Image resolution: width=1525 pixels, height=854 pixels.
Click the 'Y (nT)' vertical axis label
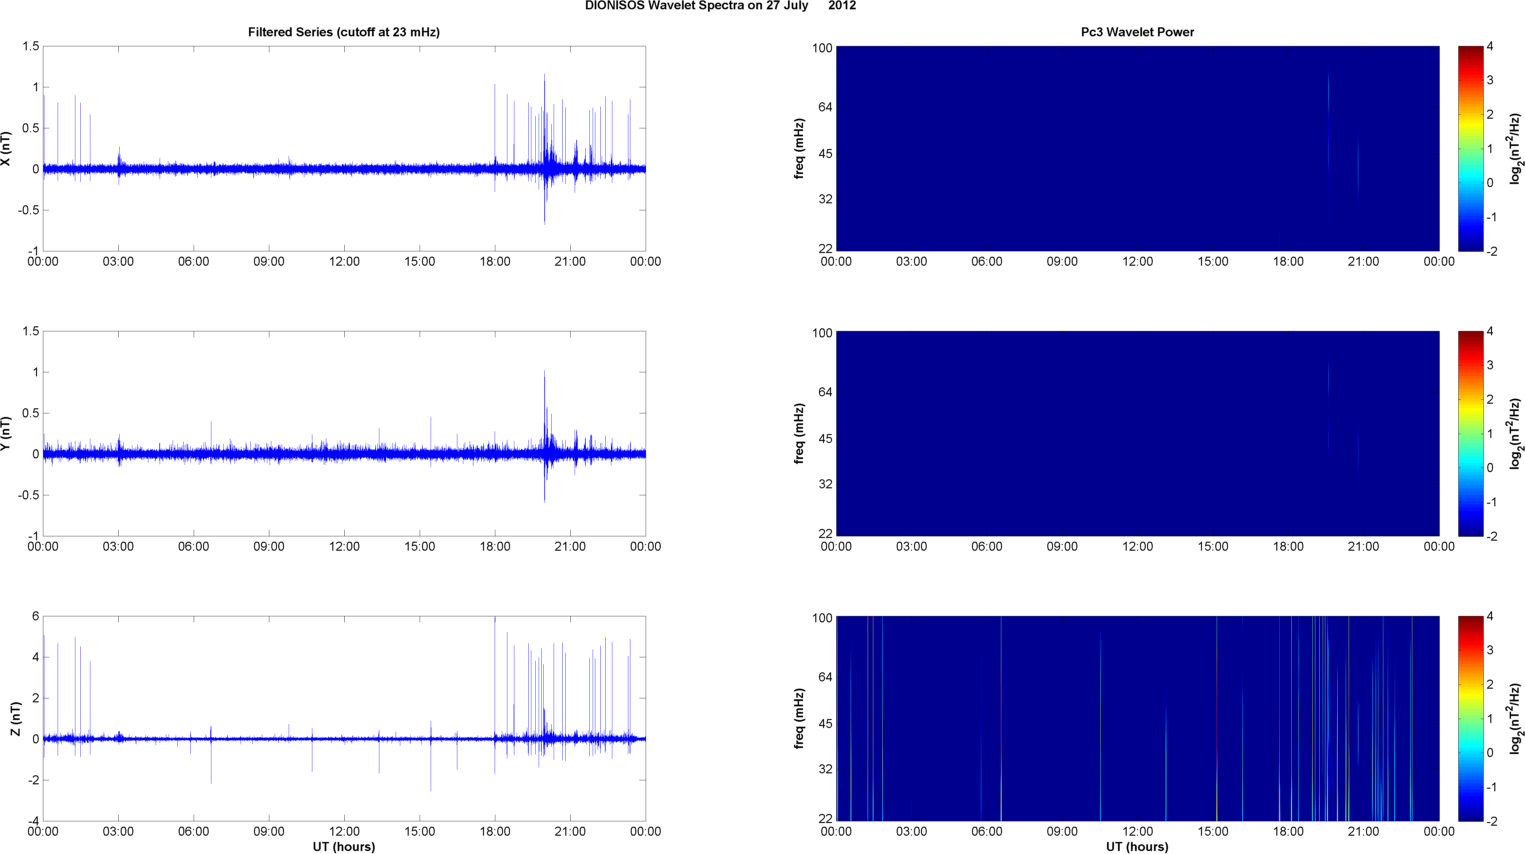click(x=6, y=434)
